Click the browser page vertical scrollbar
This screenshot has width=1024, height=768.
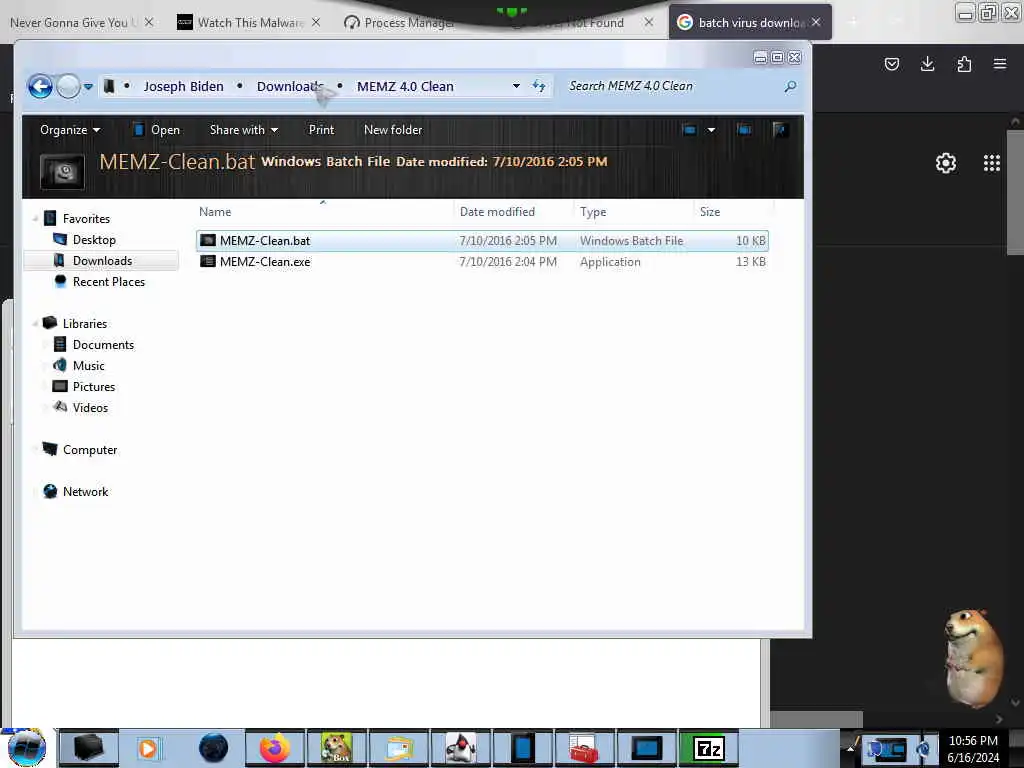pyautogui.click(x=1015, y=193)
